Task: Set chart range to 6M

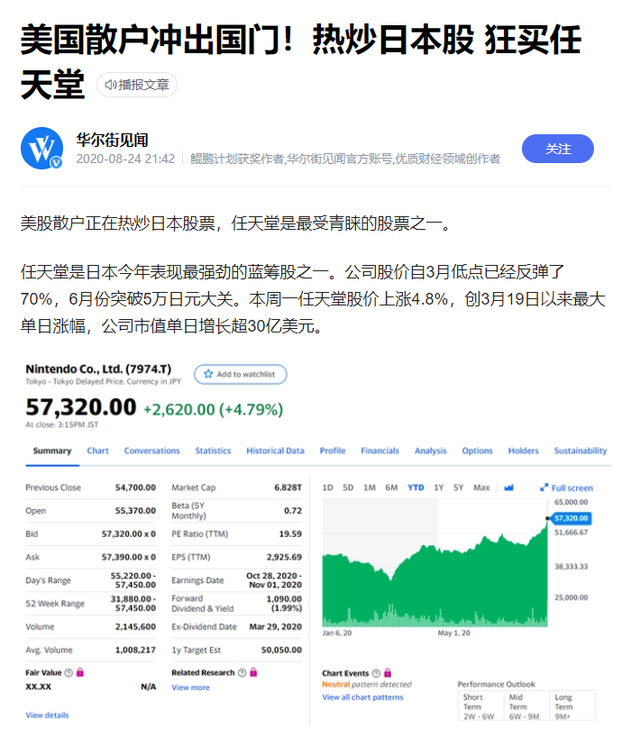Action: [391, 487]
